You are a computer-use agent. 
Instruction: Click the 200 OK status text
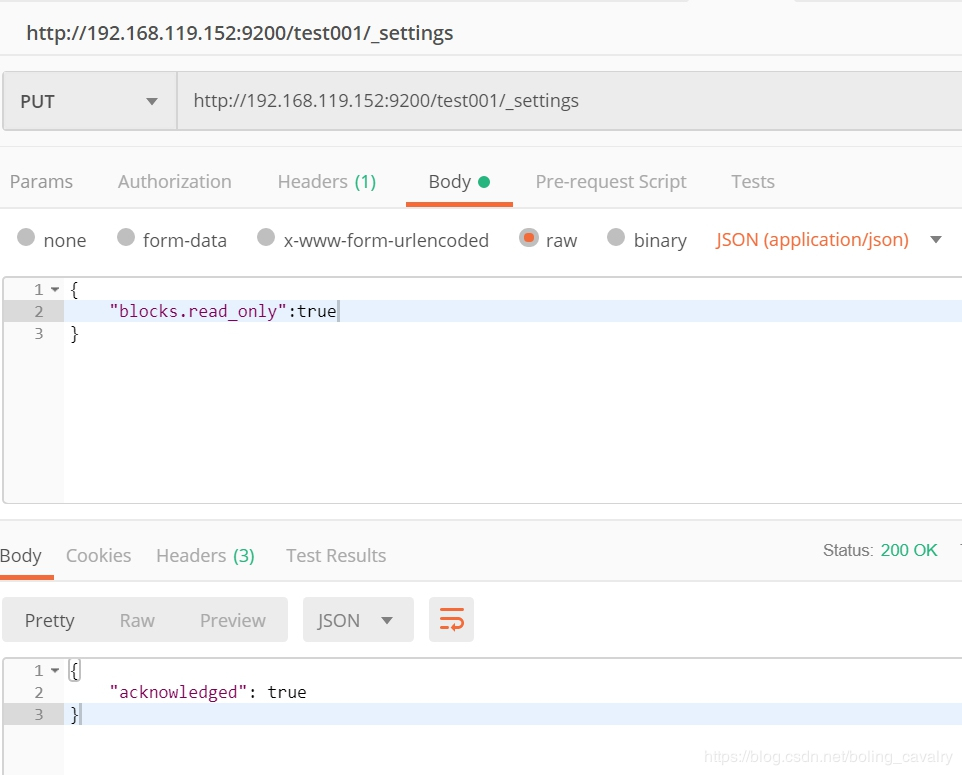point(909,550)
